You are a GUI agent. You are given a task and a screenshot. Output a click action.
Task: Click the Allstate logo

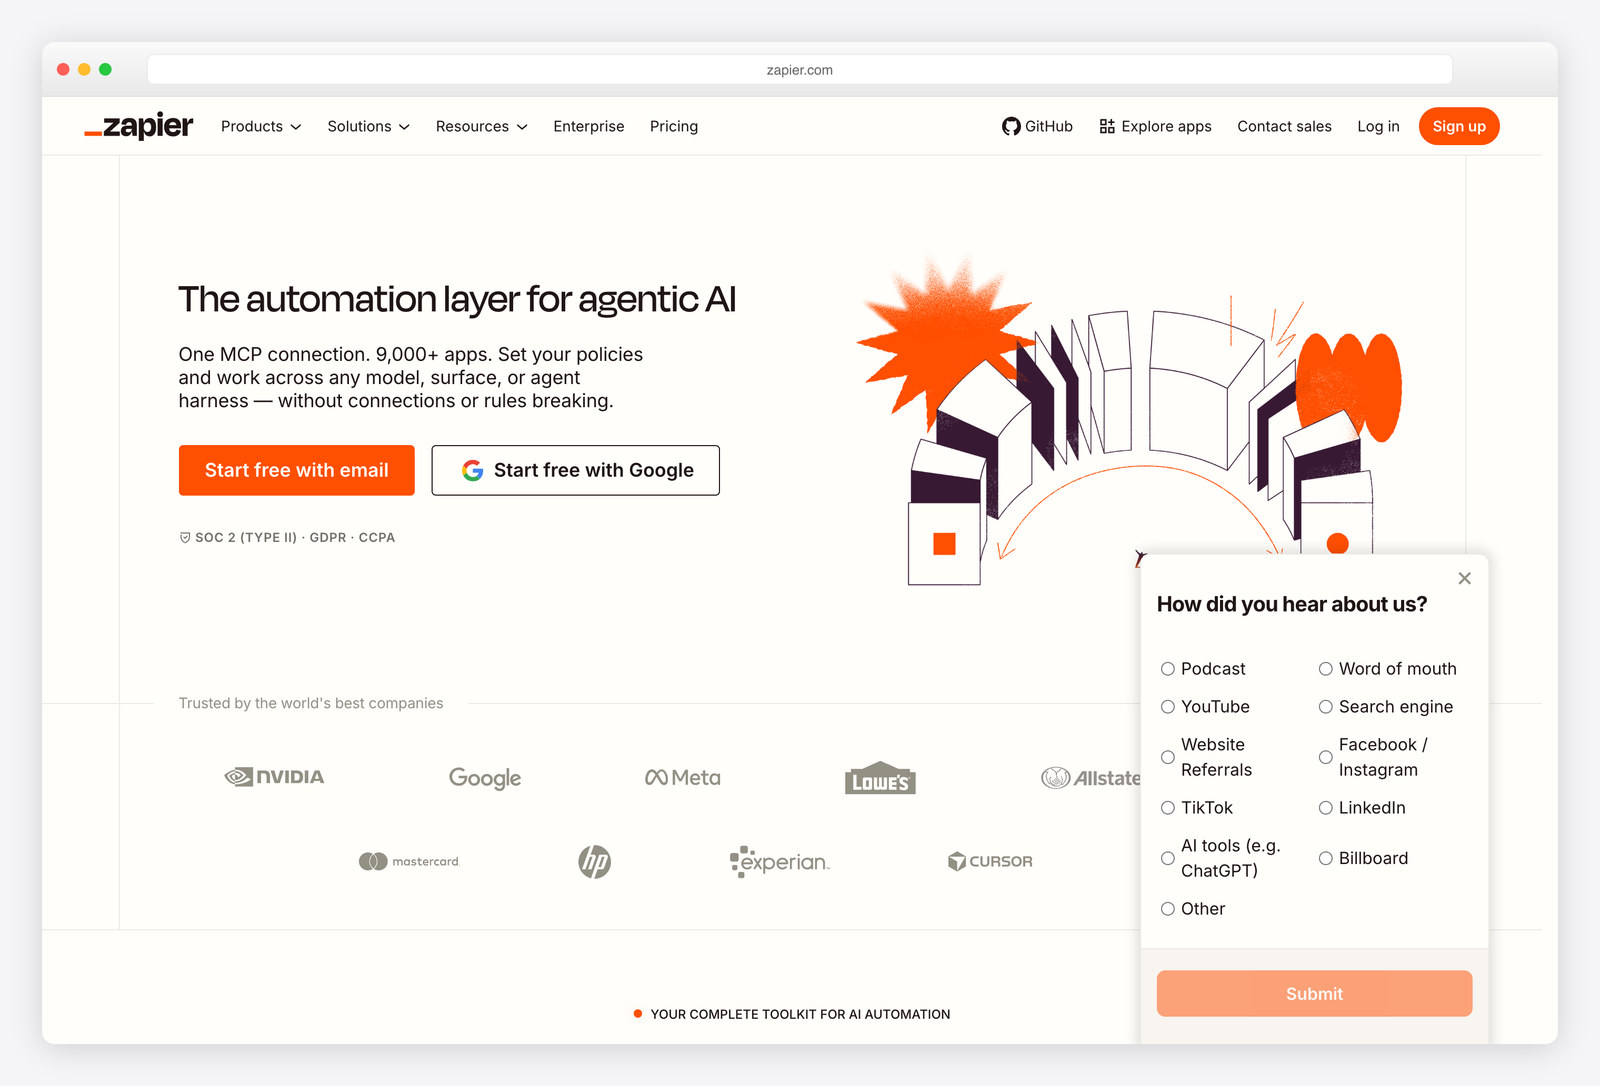coord(1091,778)
